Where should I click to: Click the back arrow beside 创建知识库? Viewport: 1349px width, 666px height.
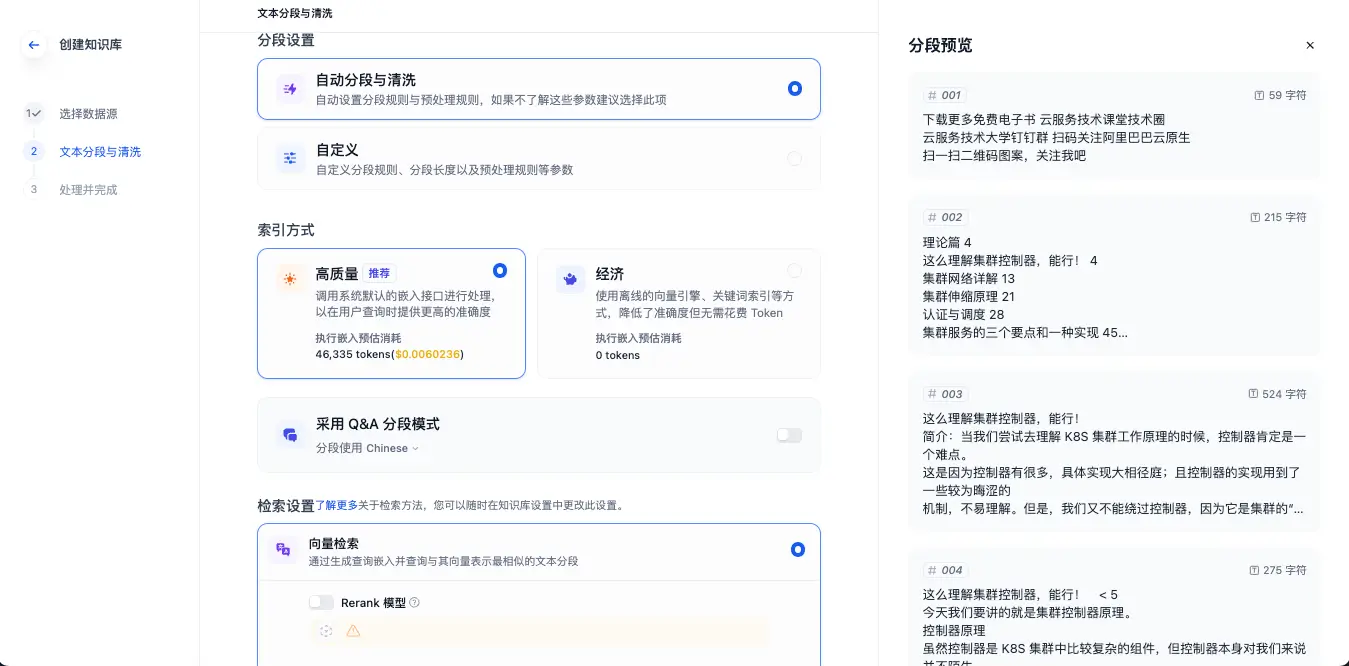coord(33,44)
